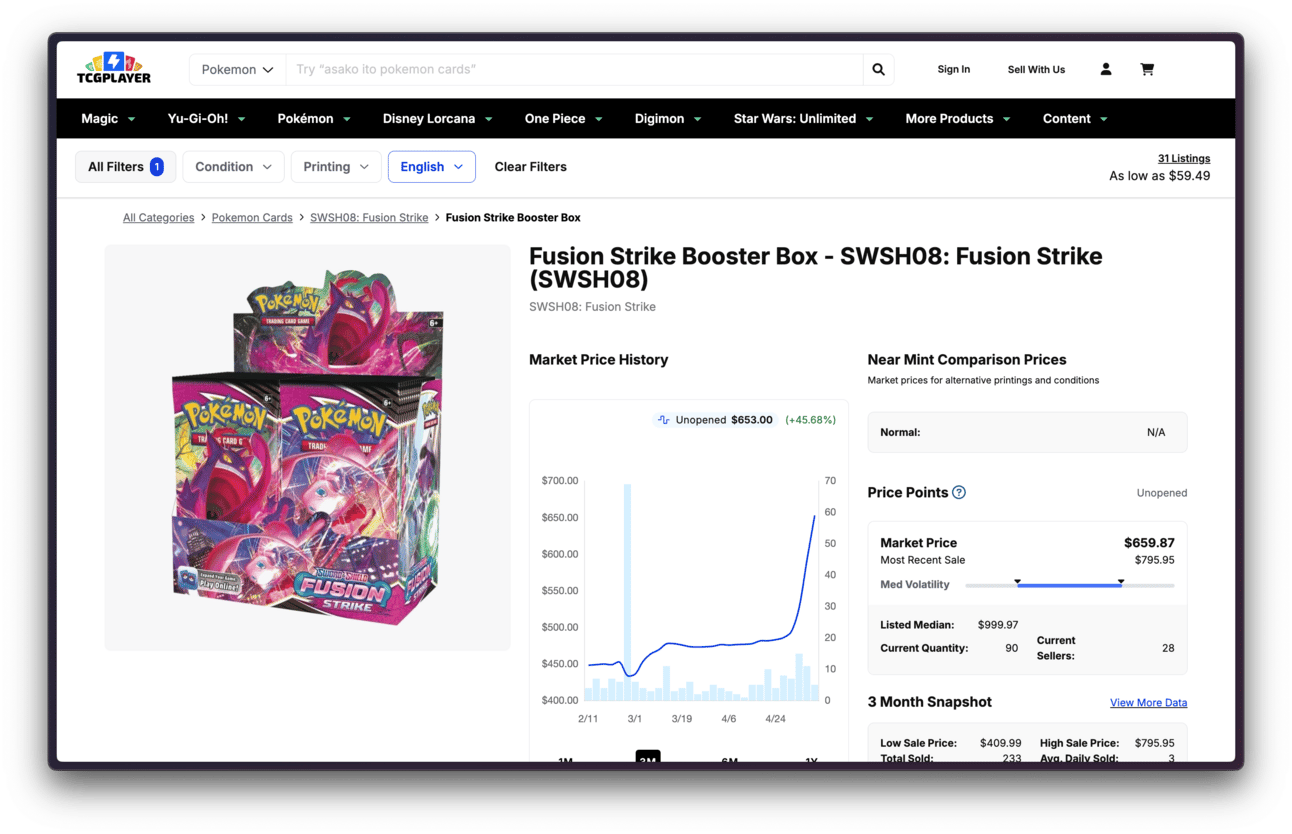Screen dimensions: 1292x834
Task: Open the English language filter dropdown
Action: 432,167
